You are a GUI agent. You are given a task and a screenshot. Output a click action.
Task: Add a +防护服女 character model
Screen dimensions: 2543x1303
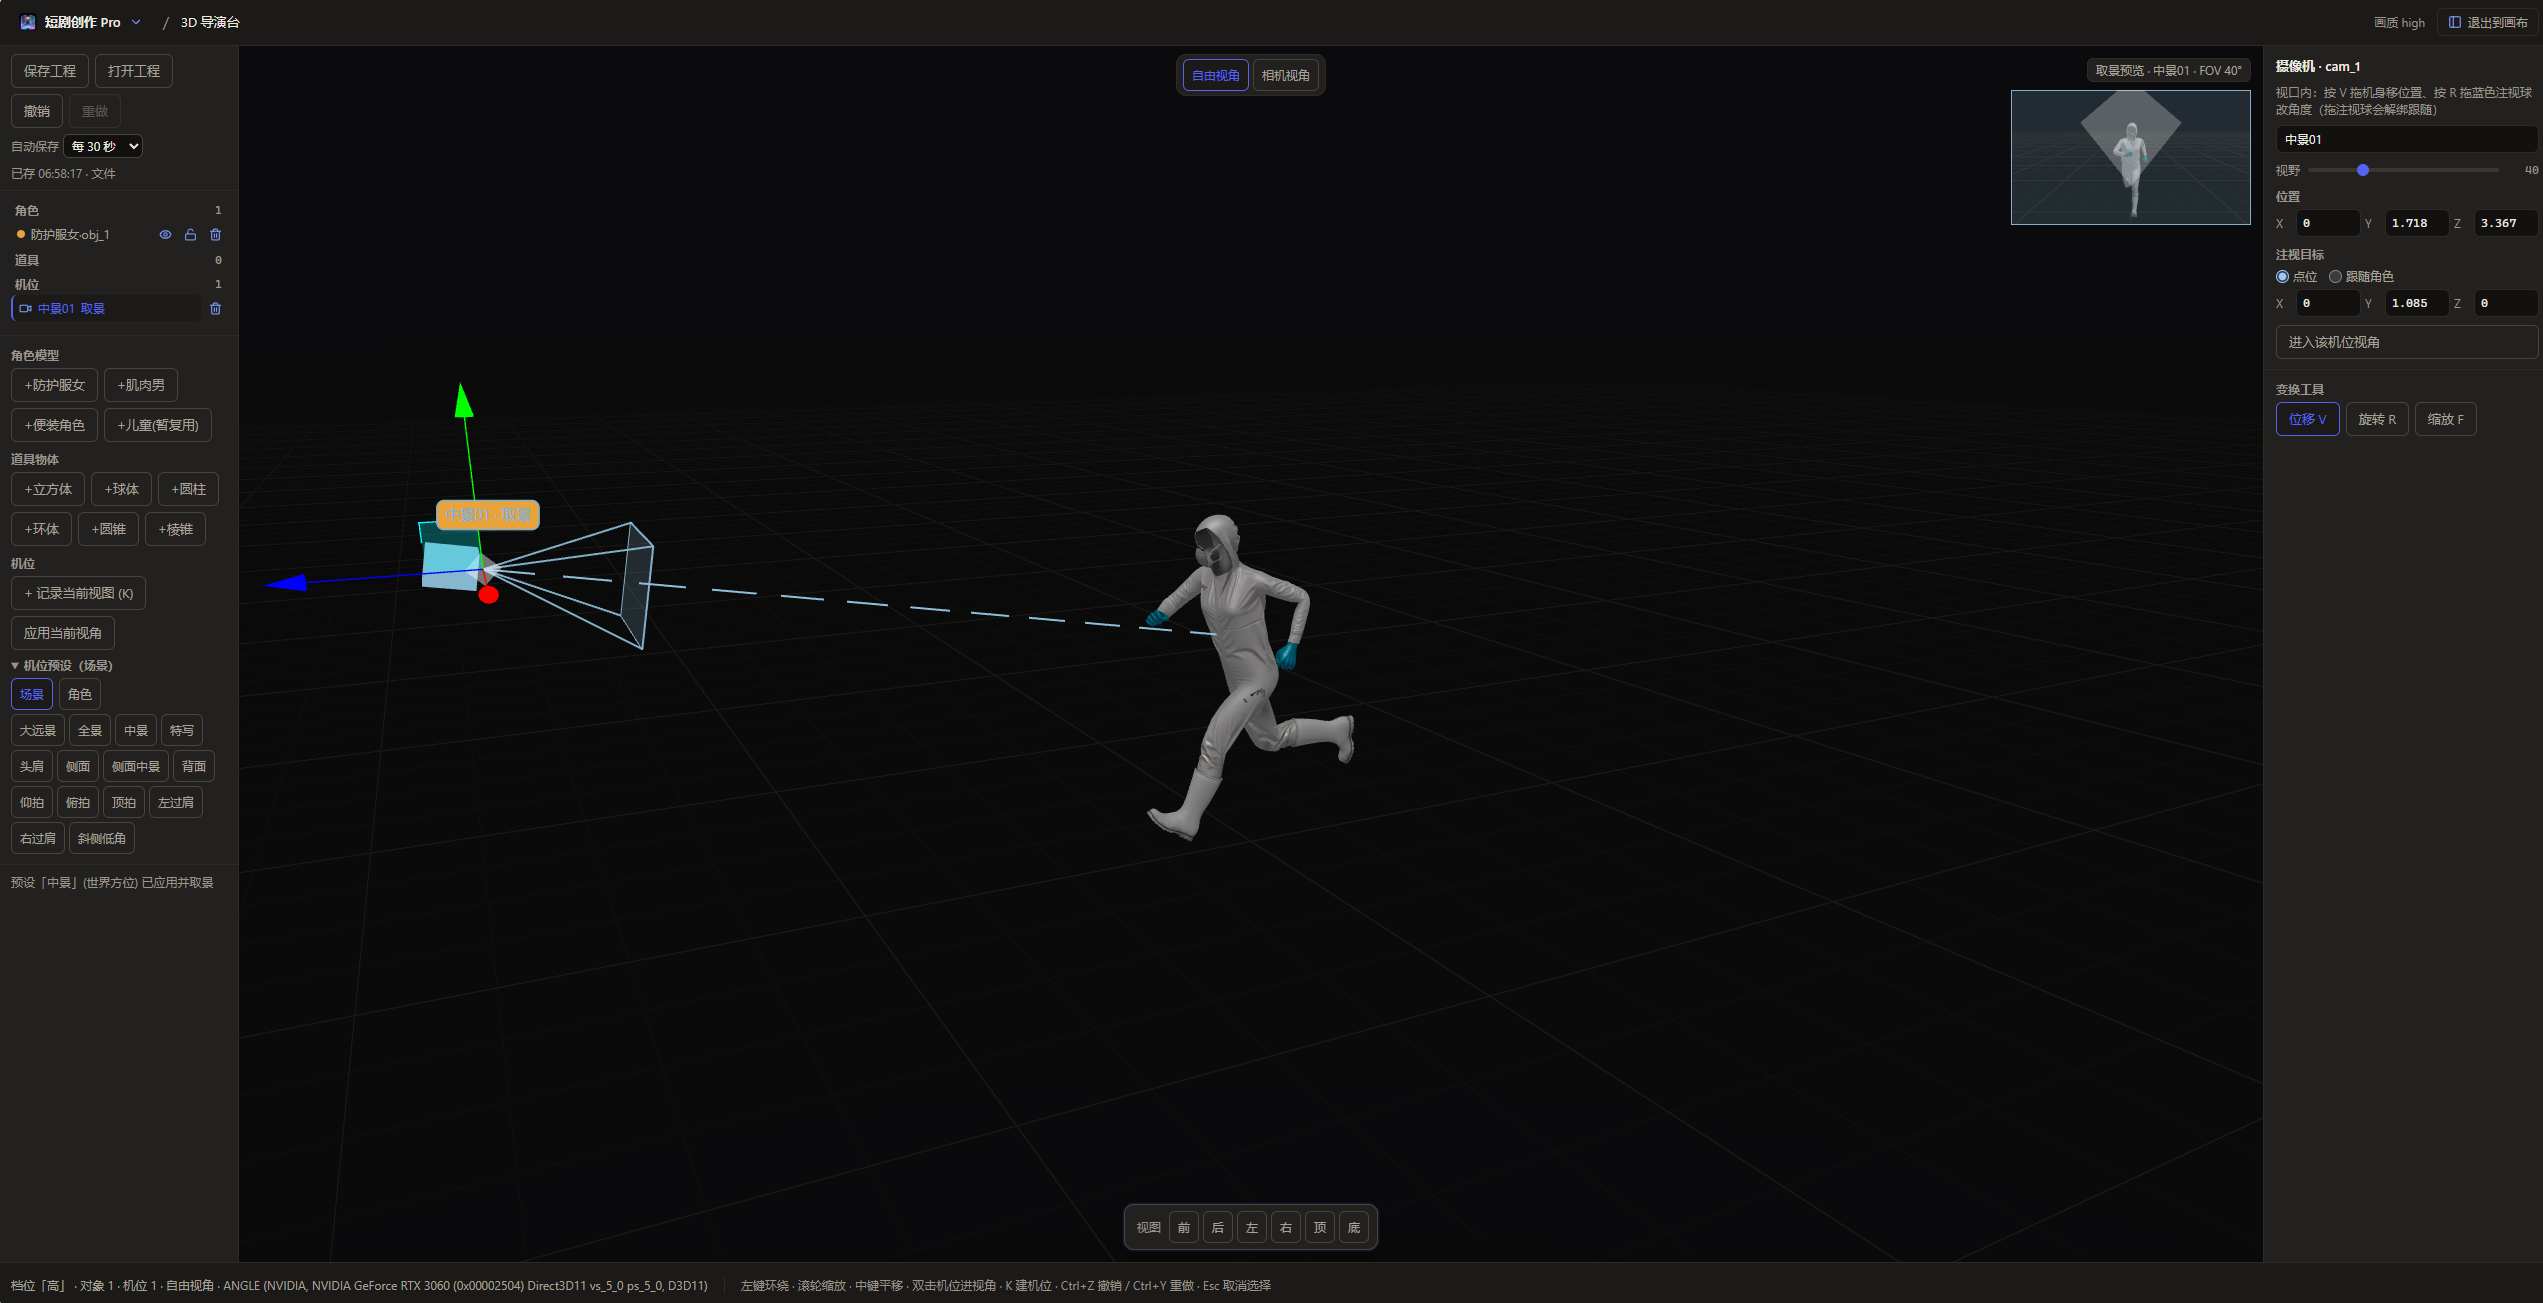click(55, 385)
